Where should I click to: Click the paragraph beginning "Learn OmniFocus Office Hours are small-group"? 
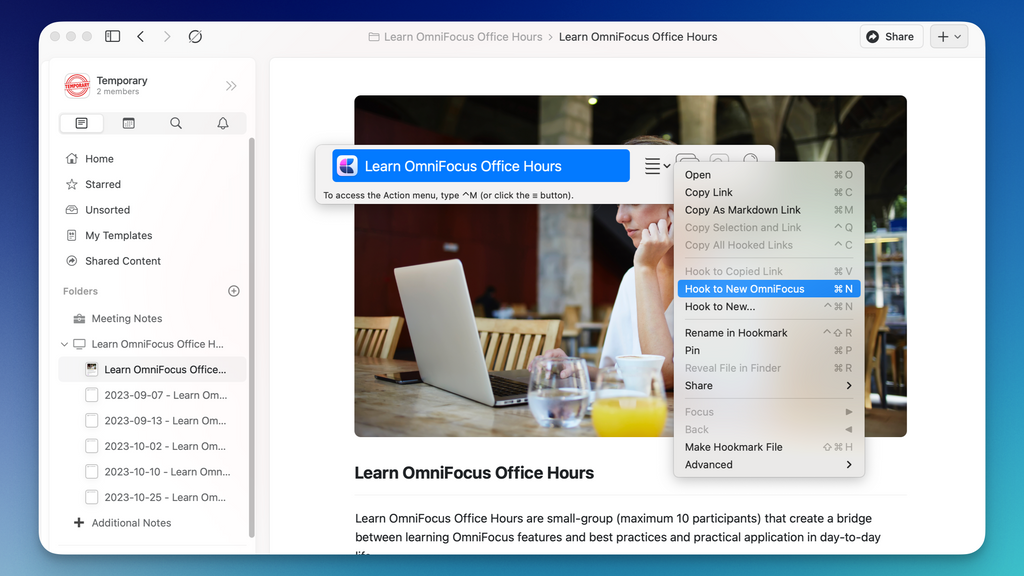[618, 536]
